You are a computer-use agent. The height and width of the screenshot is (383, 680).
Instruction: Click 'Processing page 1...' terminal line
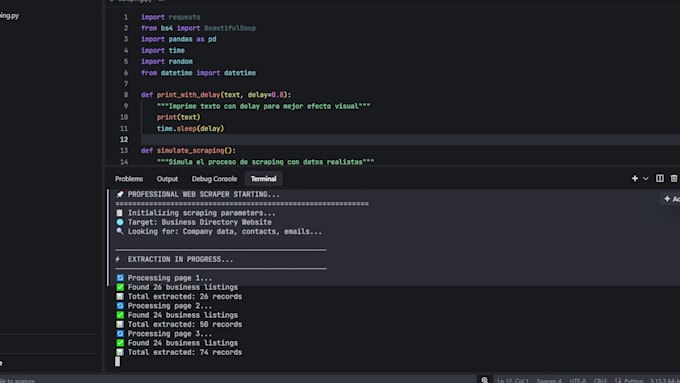(x=170, y=278)
